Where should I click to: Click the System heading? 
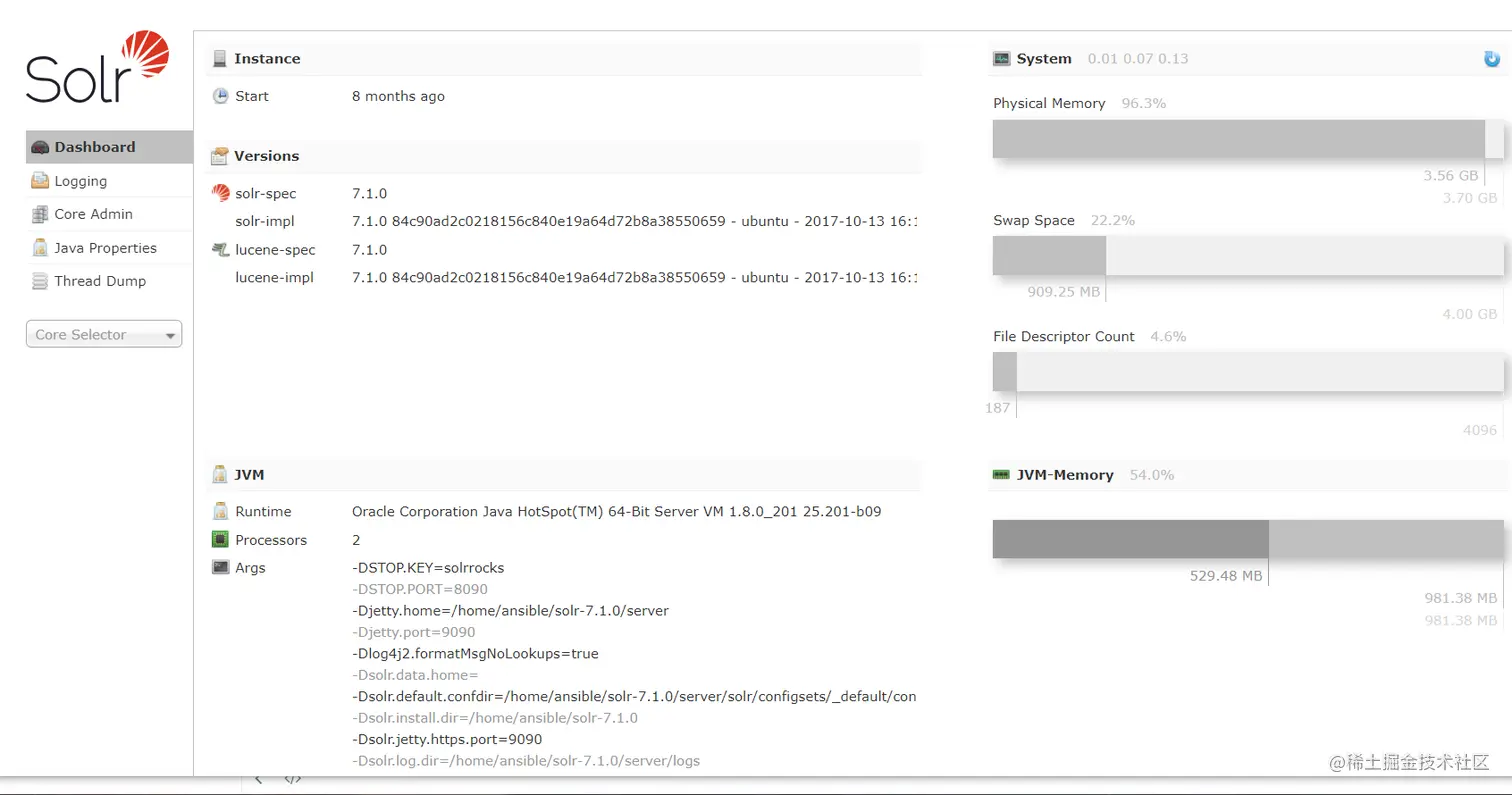[x=1044, y=59]
